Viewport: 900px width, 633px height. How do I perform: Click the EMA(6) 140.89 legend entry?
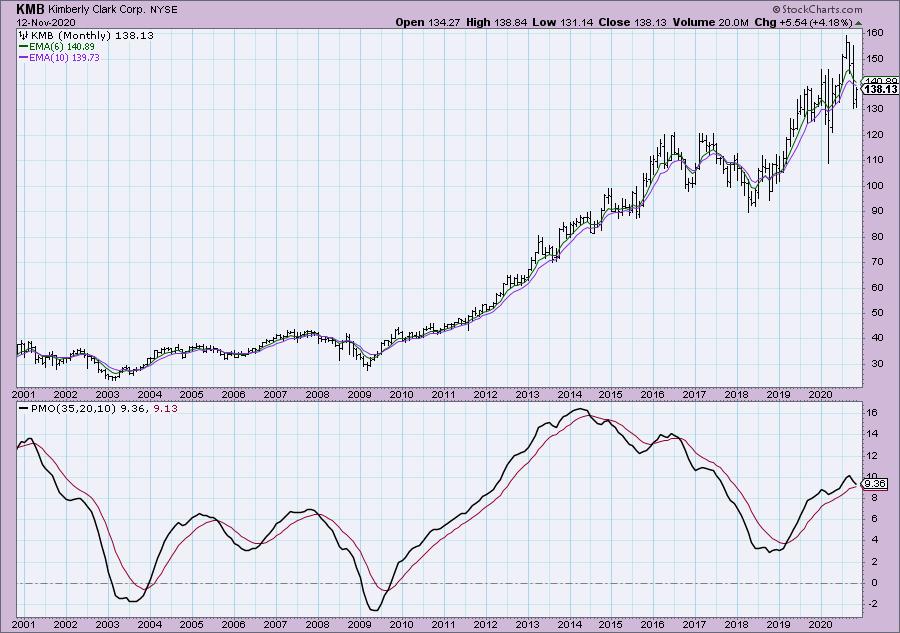click(62, 46)
